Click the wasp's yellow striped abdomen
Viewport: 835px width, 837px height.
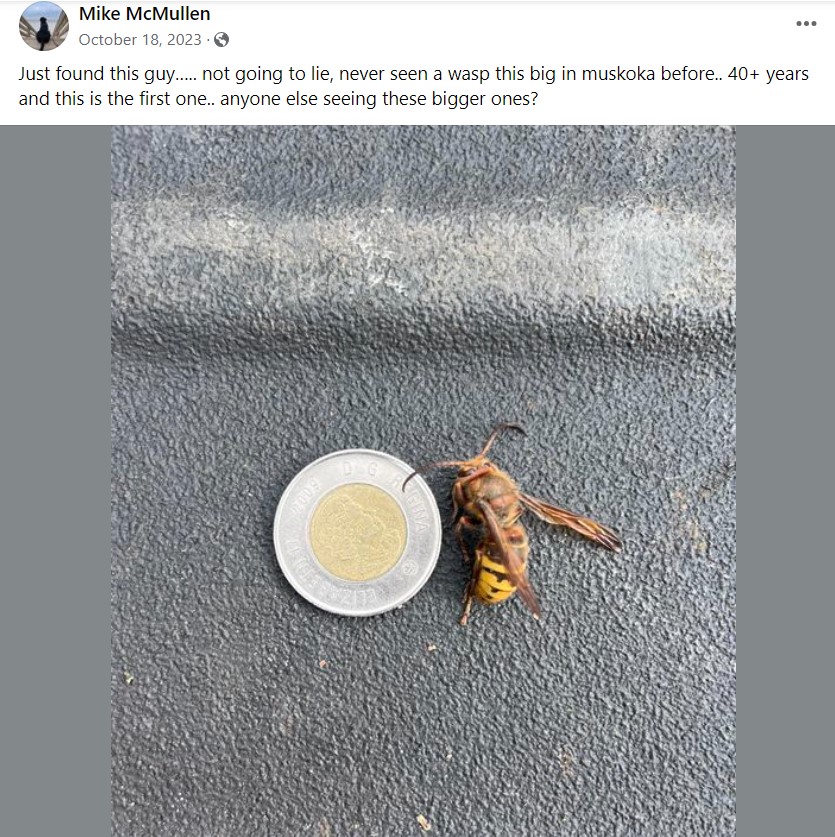click(494, 577)
